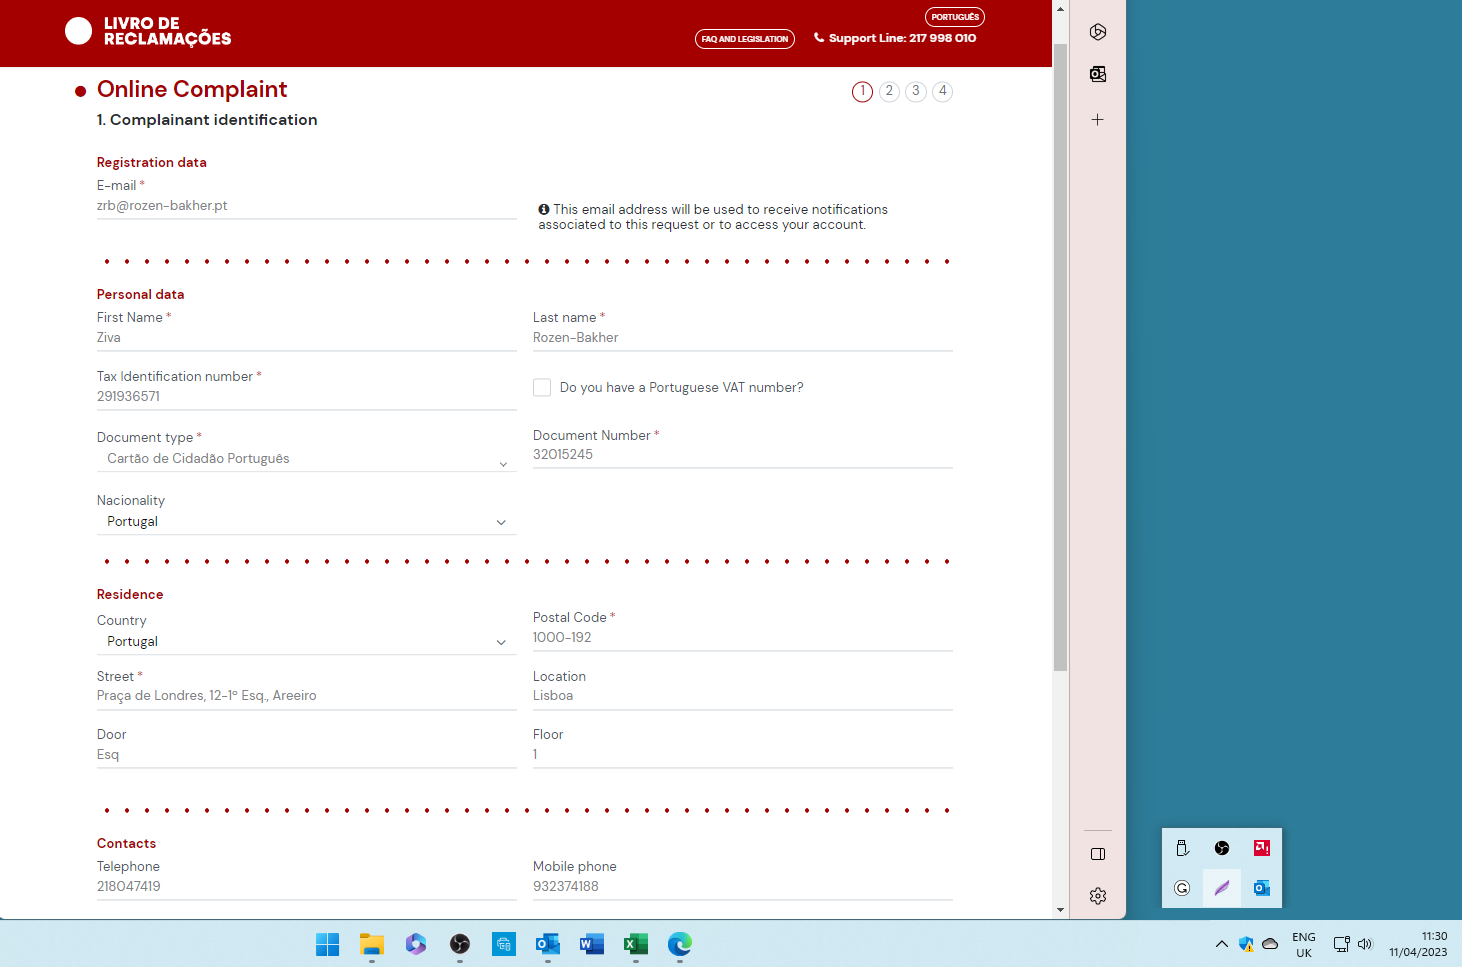The image size is (1462, 967).
Task: Open the safely remove hardware USB tray icon
Action: click(1182, 848)
